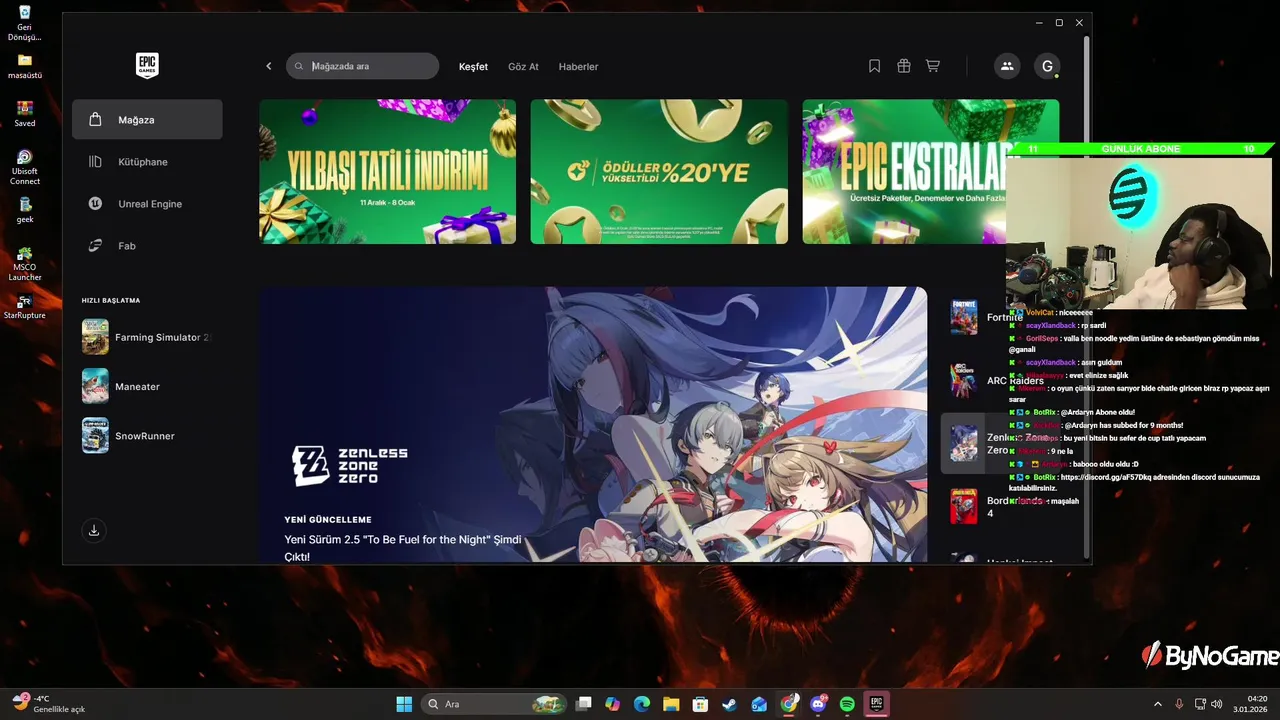
Task: Open File Explorer from the taskbar
Action: click(x=671, y=704)
